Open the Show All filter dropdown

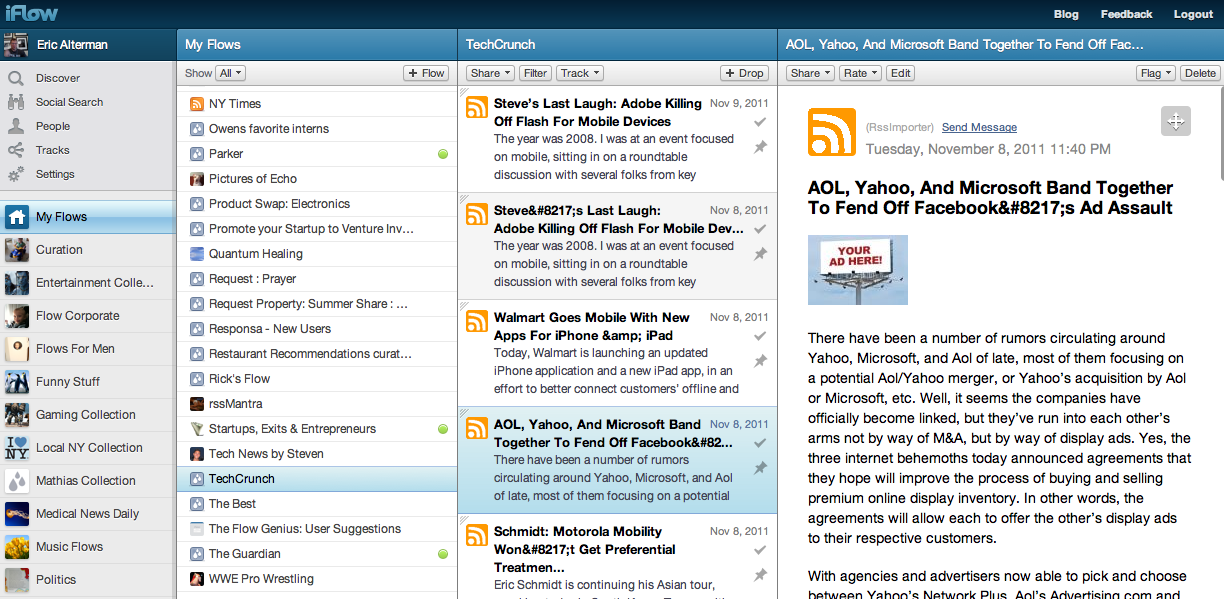tap(231, 73)
